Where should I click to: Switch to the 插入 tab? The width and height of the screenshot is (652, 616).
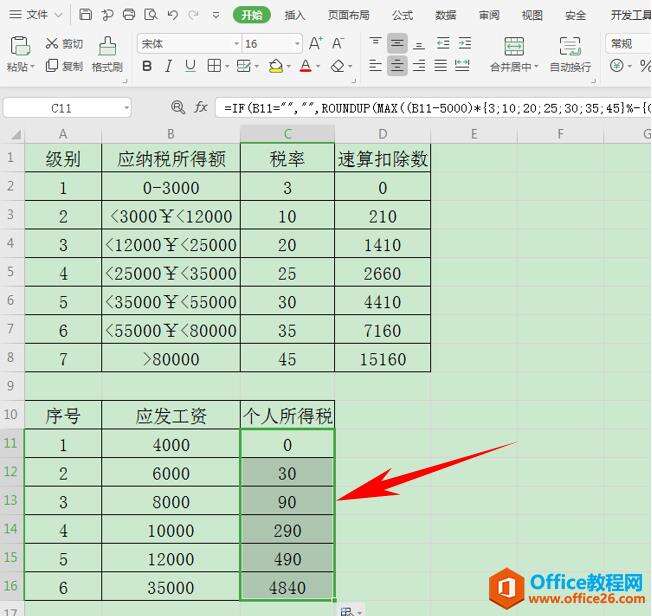click(295, 15)
